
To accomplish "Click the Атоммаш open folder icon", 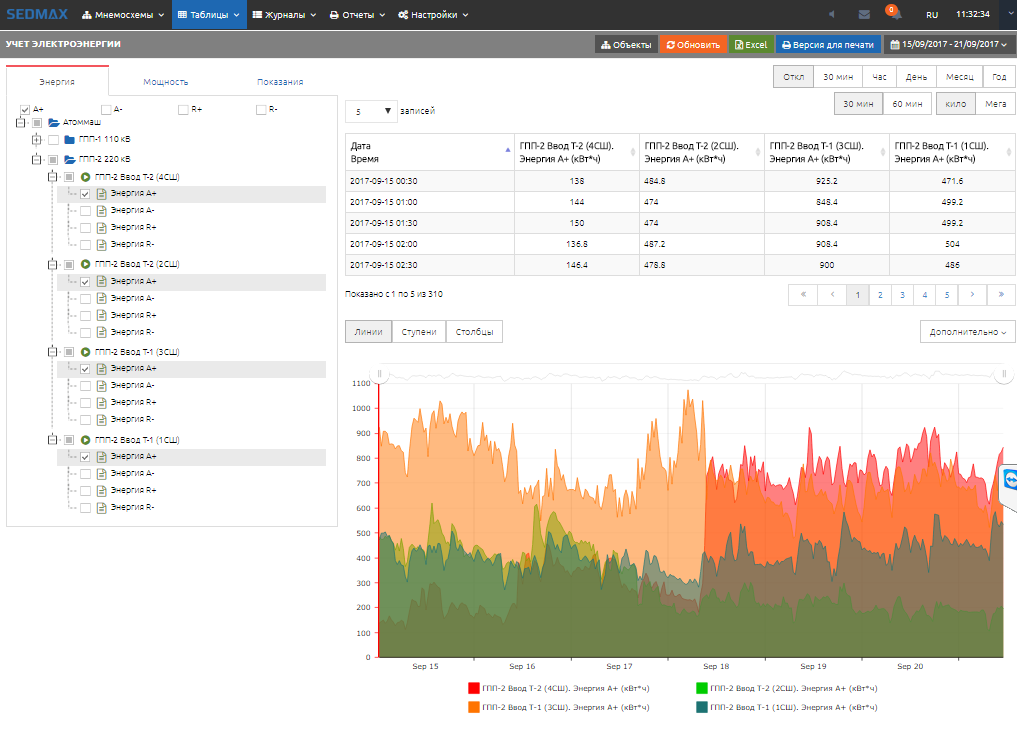I will click(54, 122).
